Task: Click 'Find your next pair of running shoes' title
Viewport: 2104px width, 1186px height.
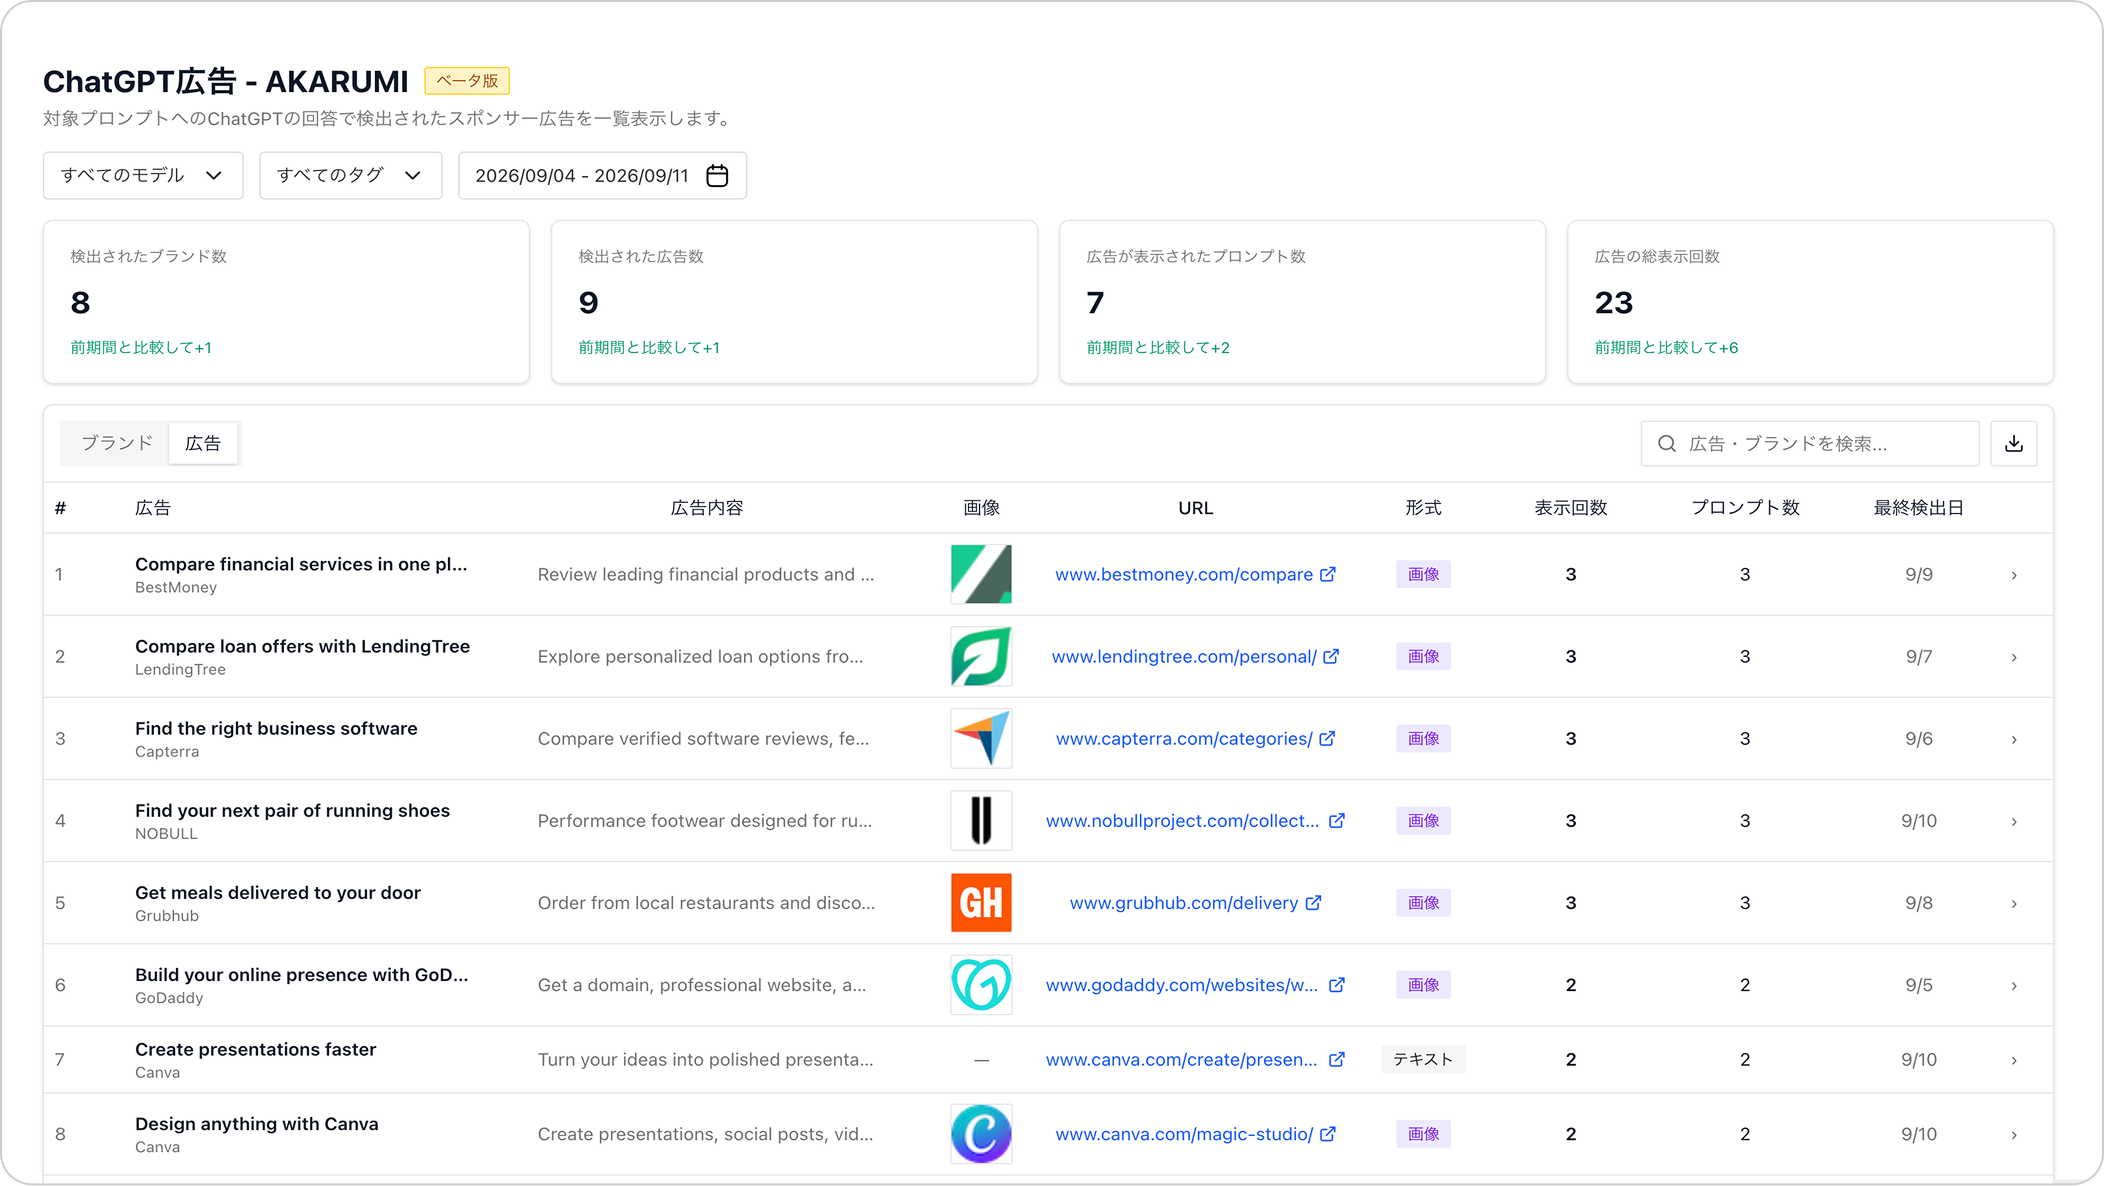Action: tap(292, 810)
